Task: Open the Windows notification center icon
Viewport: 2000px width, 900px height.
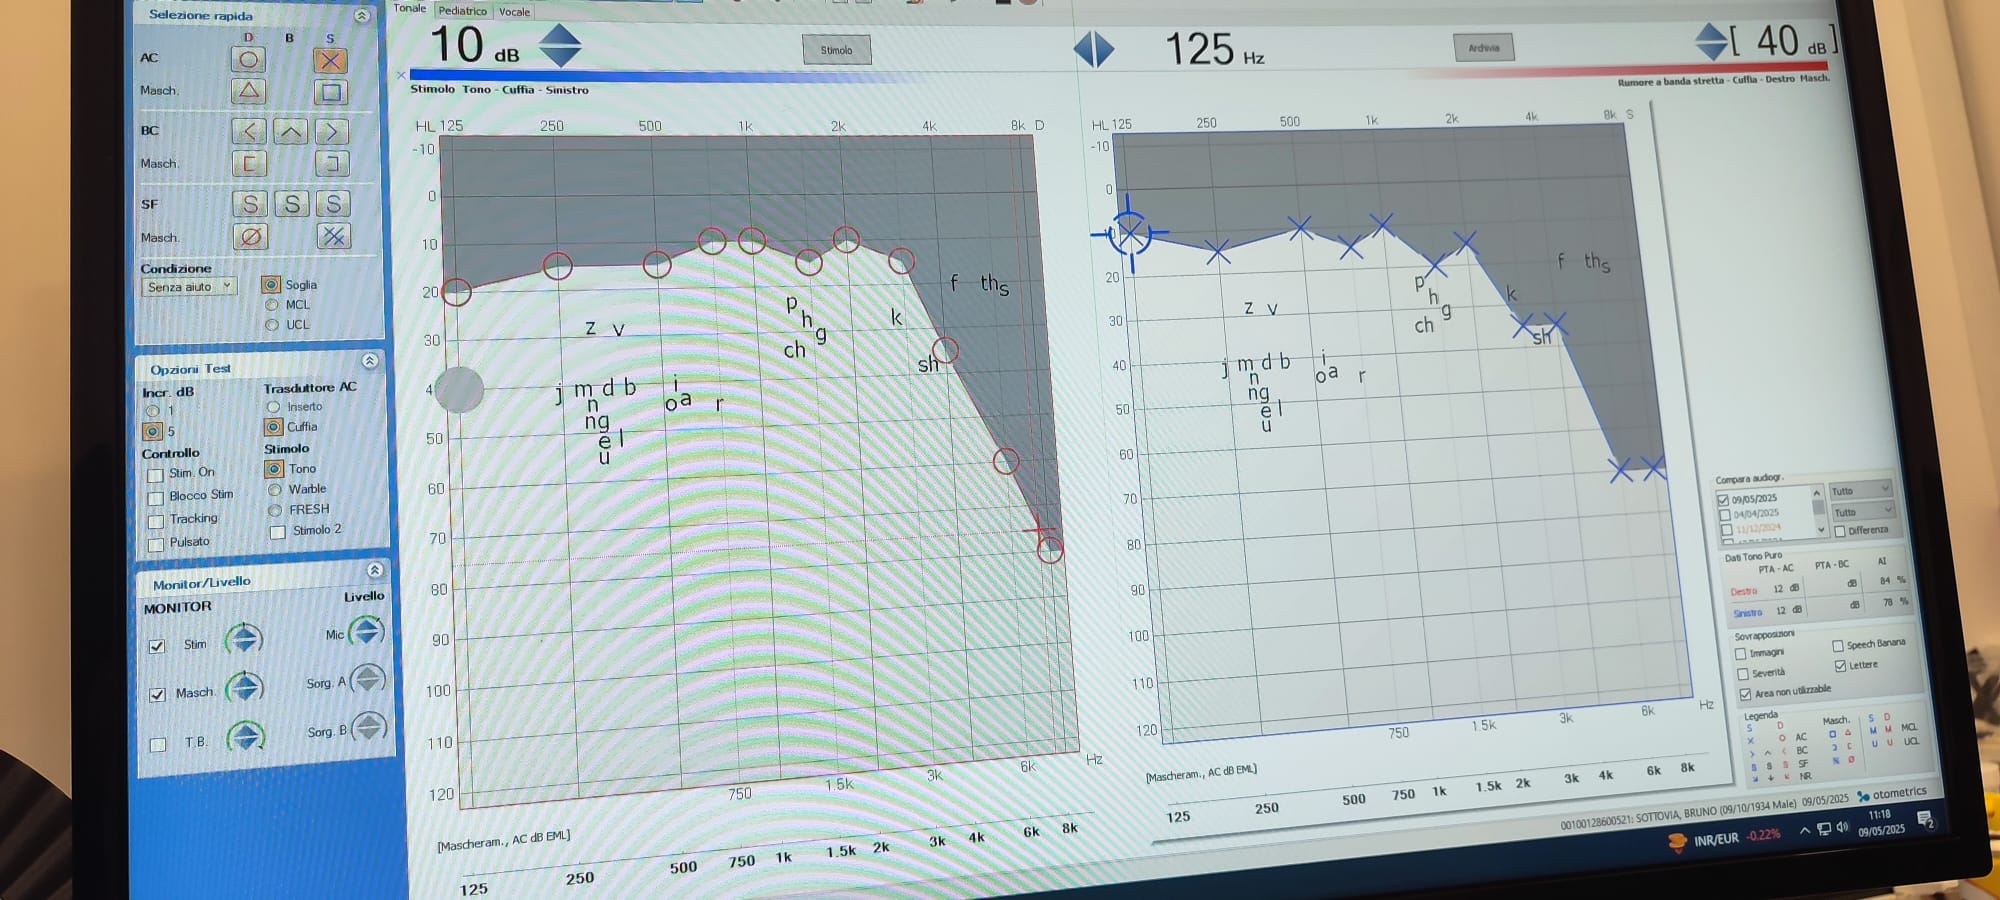Action: pyautogui.click(x=1925, y=822)
